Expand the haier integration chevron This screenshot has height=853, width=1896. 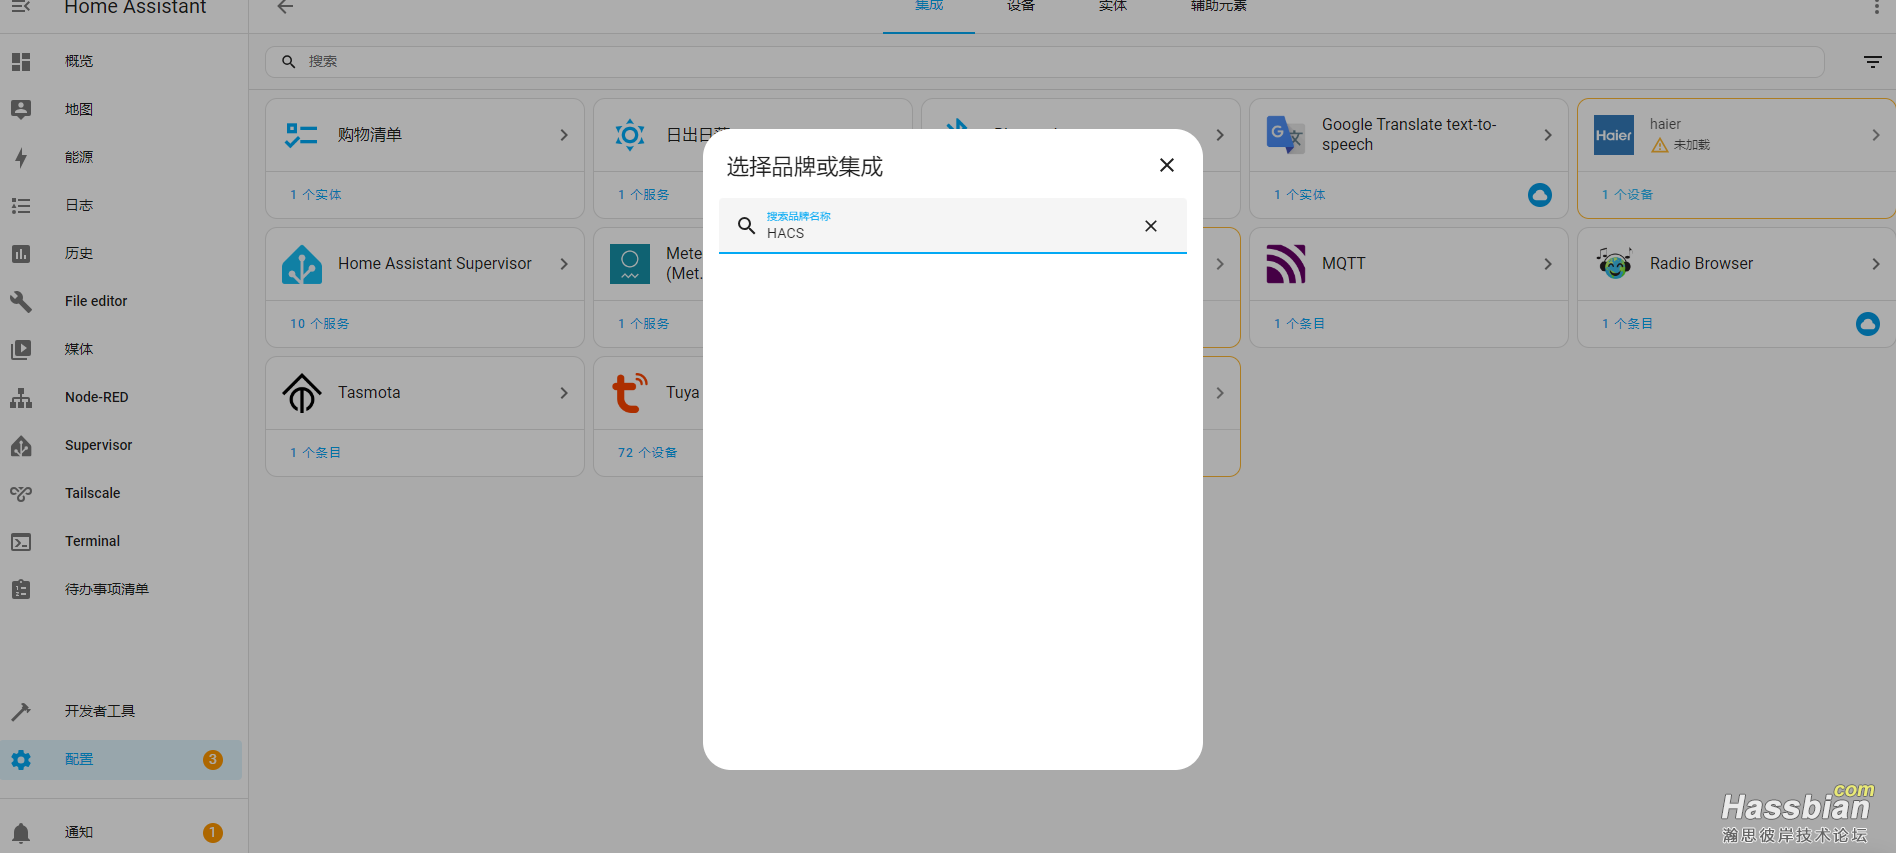1876,135
